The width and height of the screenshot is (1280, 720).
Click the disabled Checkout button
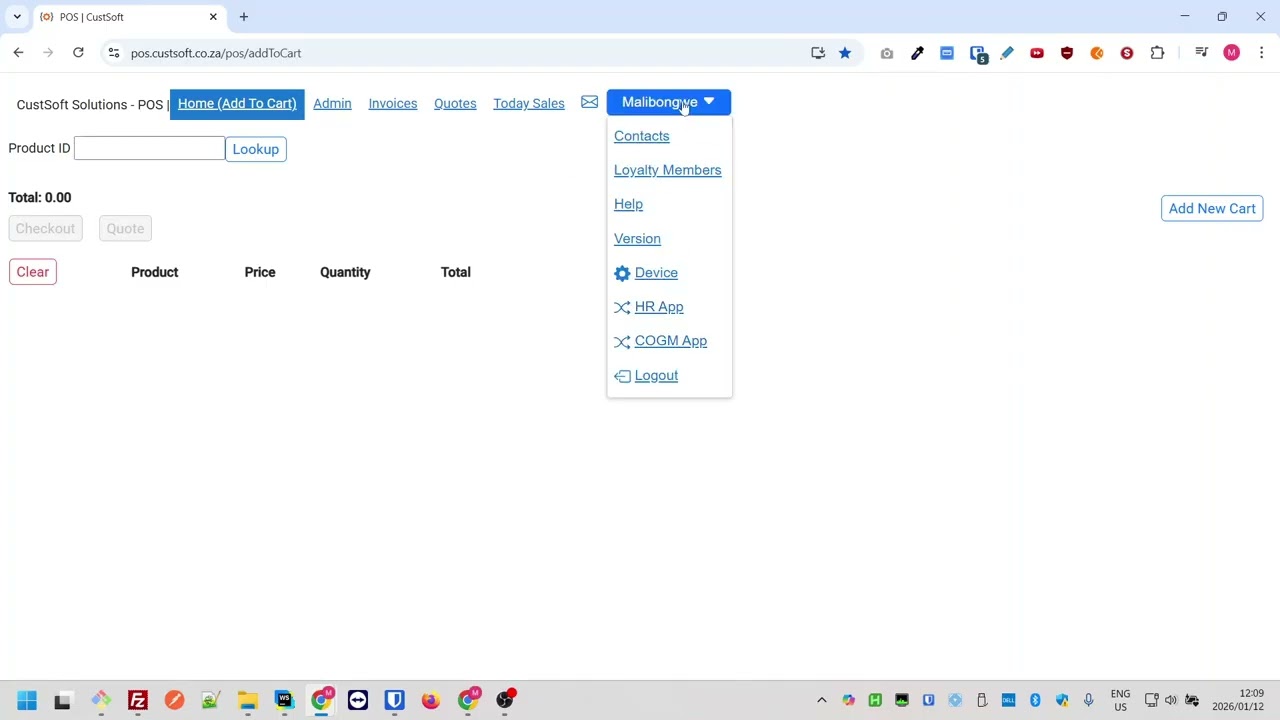click(x=45, y=228)
